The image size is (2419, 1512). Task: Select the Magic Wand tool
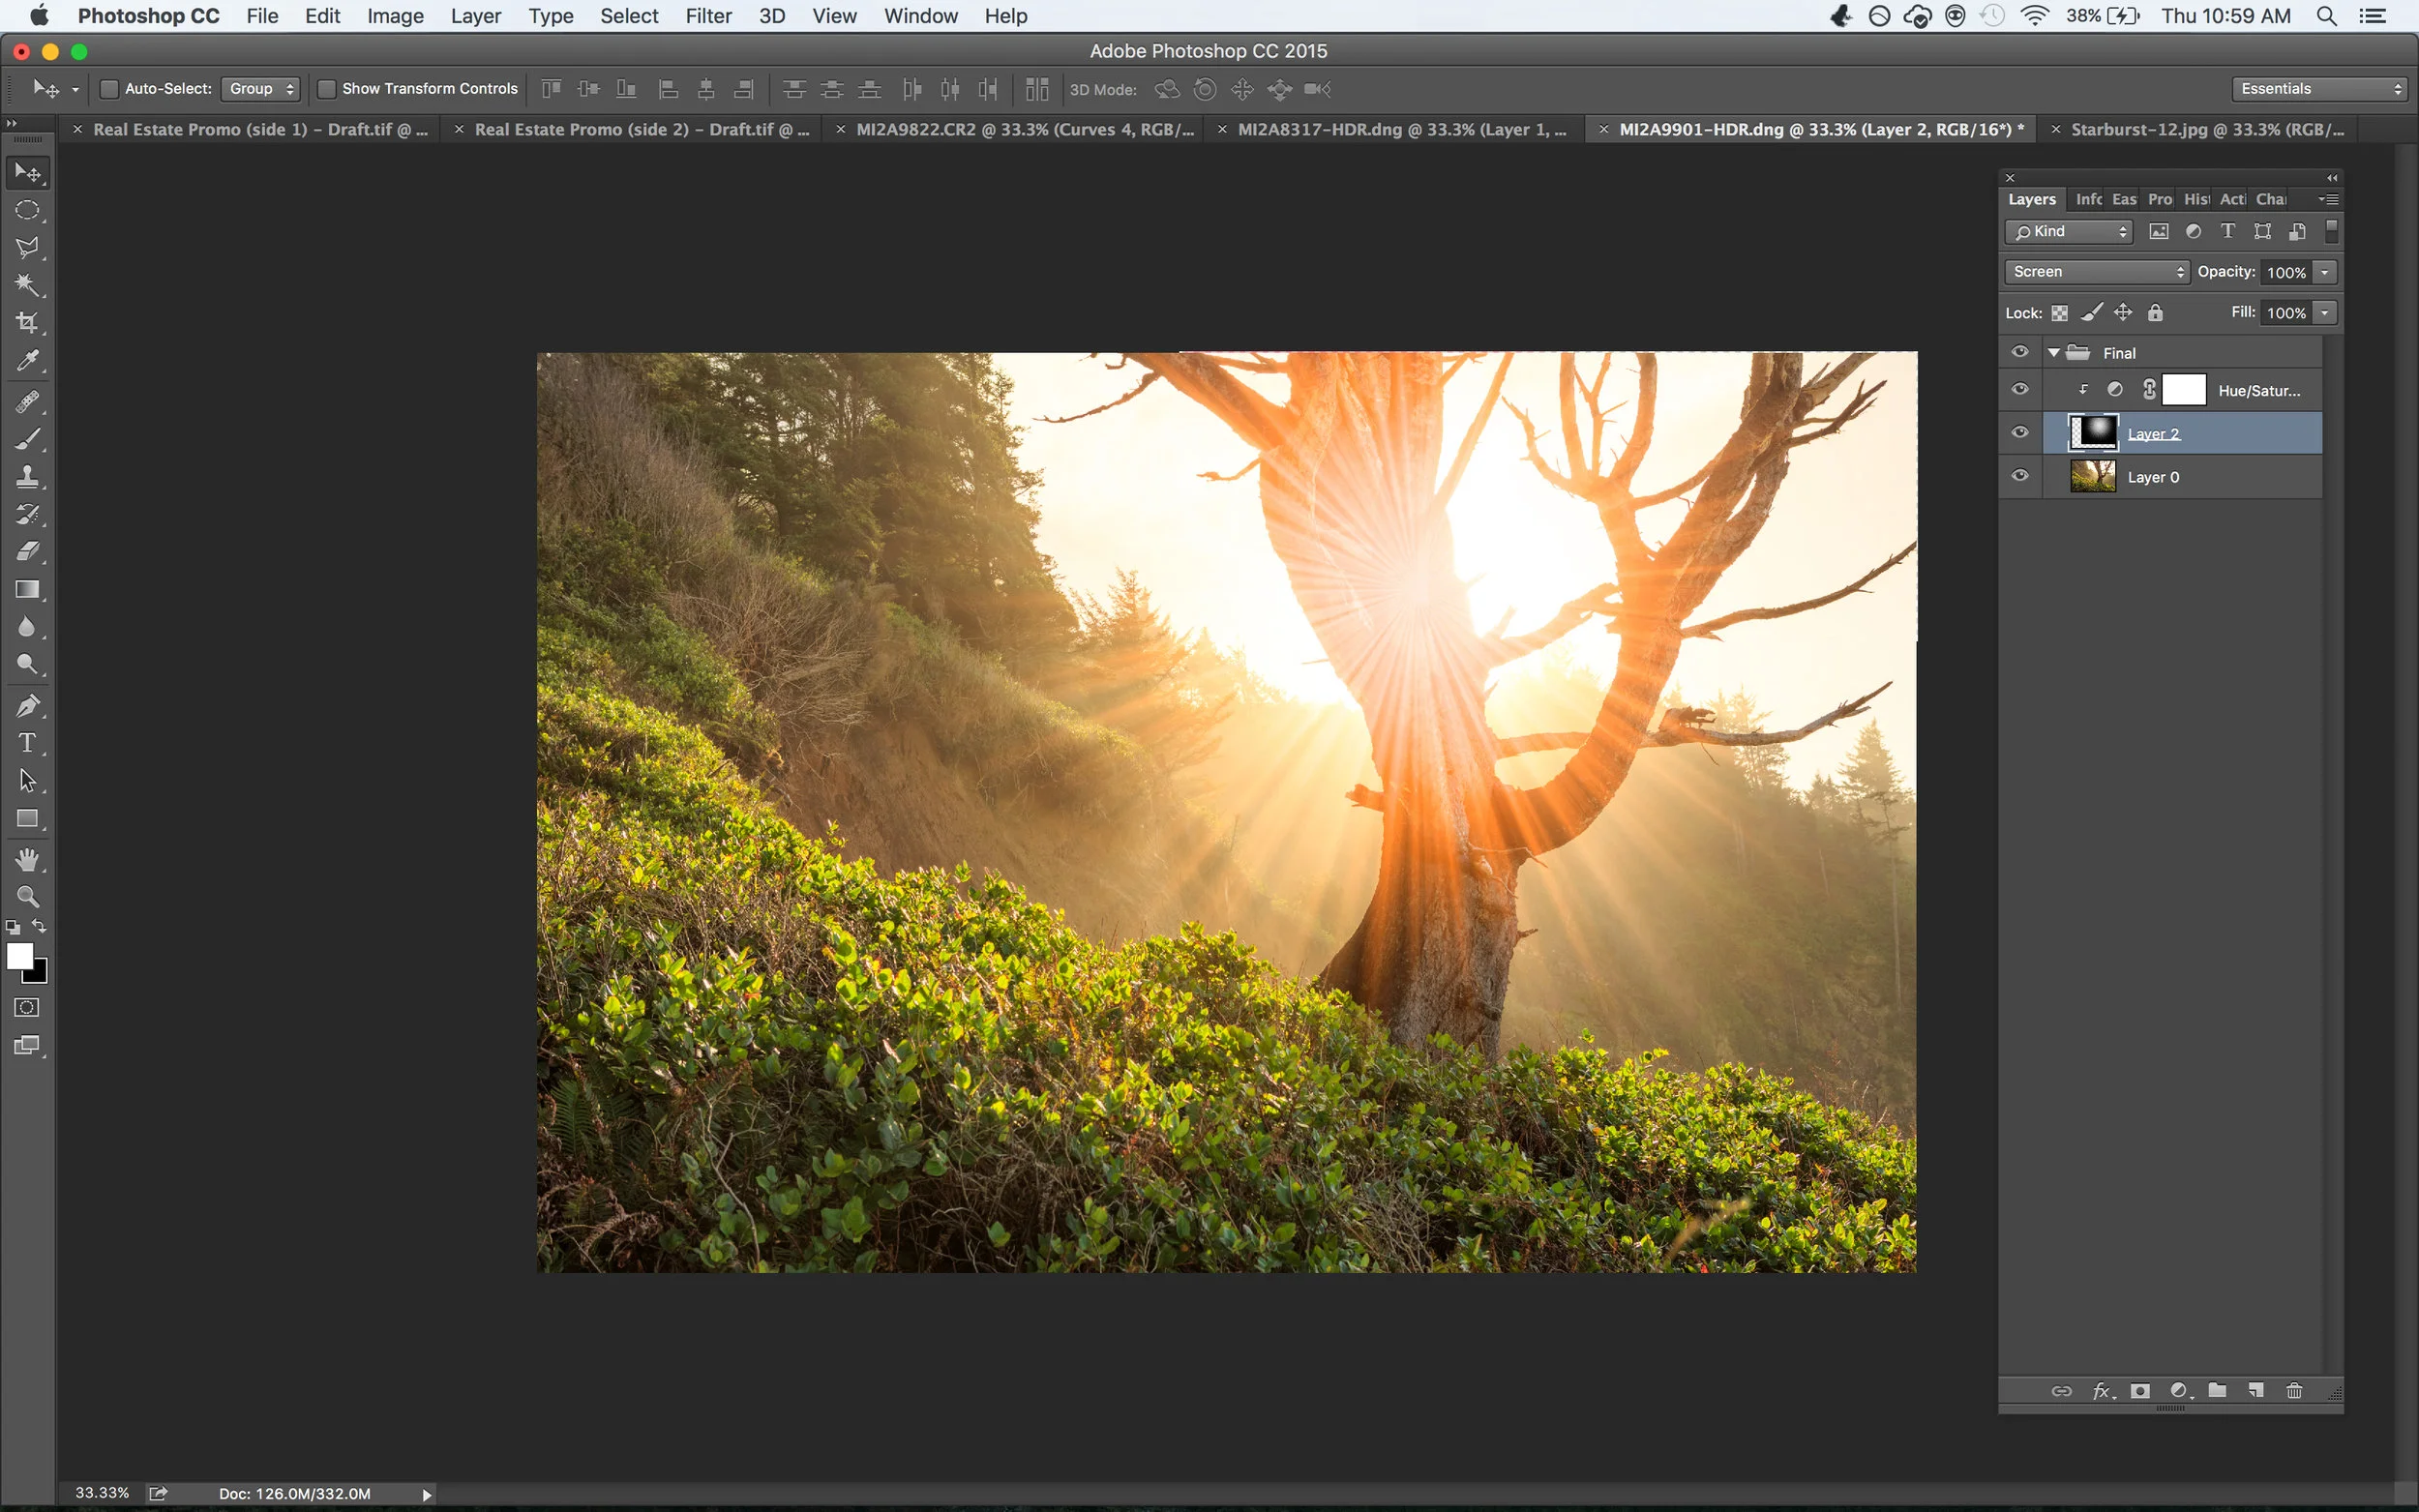tap(27, 286)
